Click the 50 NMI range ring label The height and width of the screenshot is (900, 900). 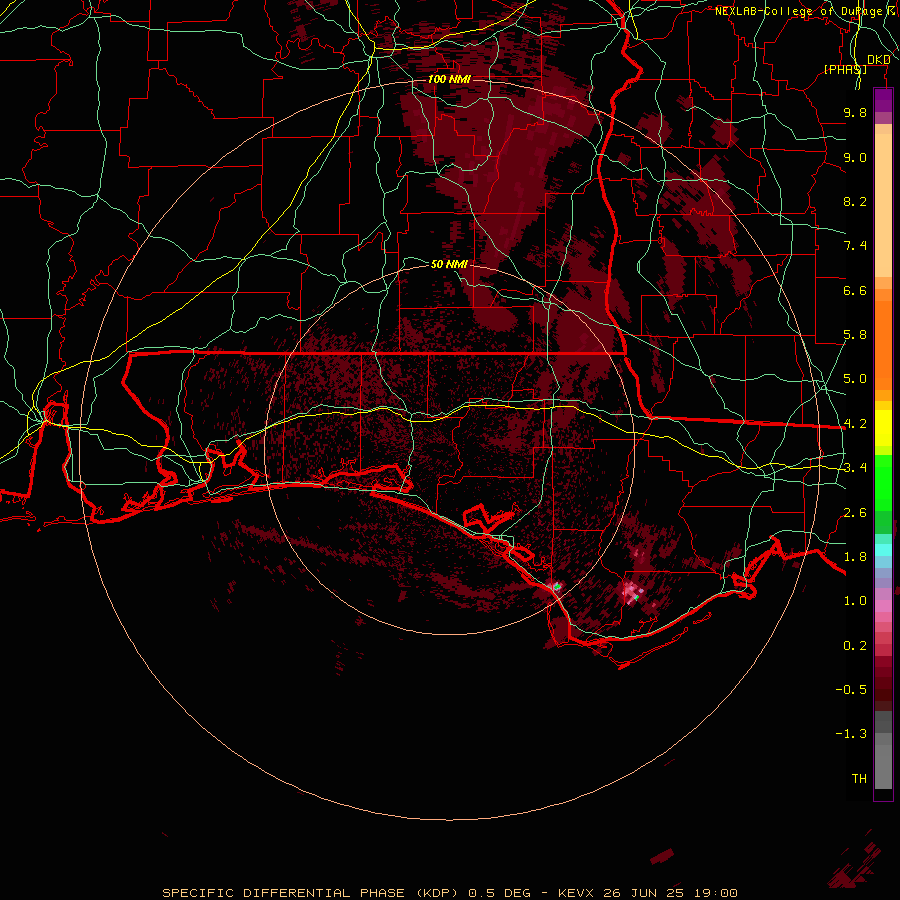click(x=449, y=264)
